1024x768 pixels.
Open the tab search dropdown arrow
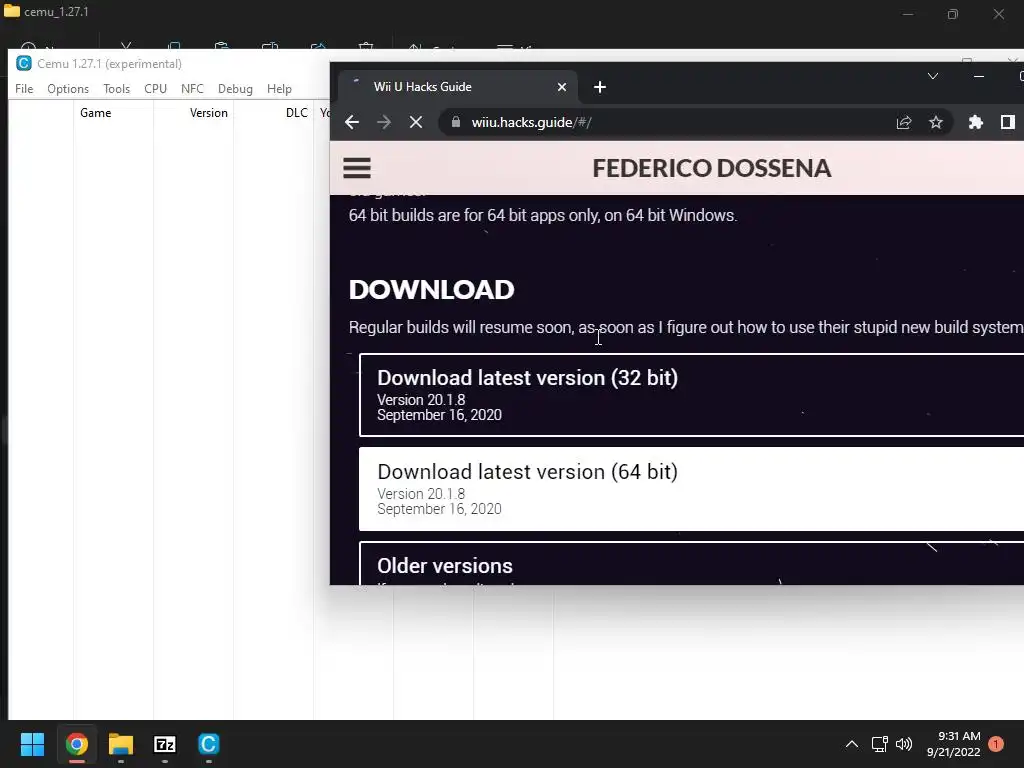click(x=933, y=76)
